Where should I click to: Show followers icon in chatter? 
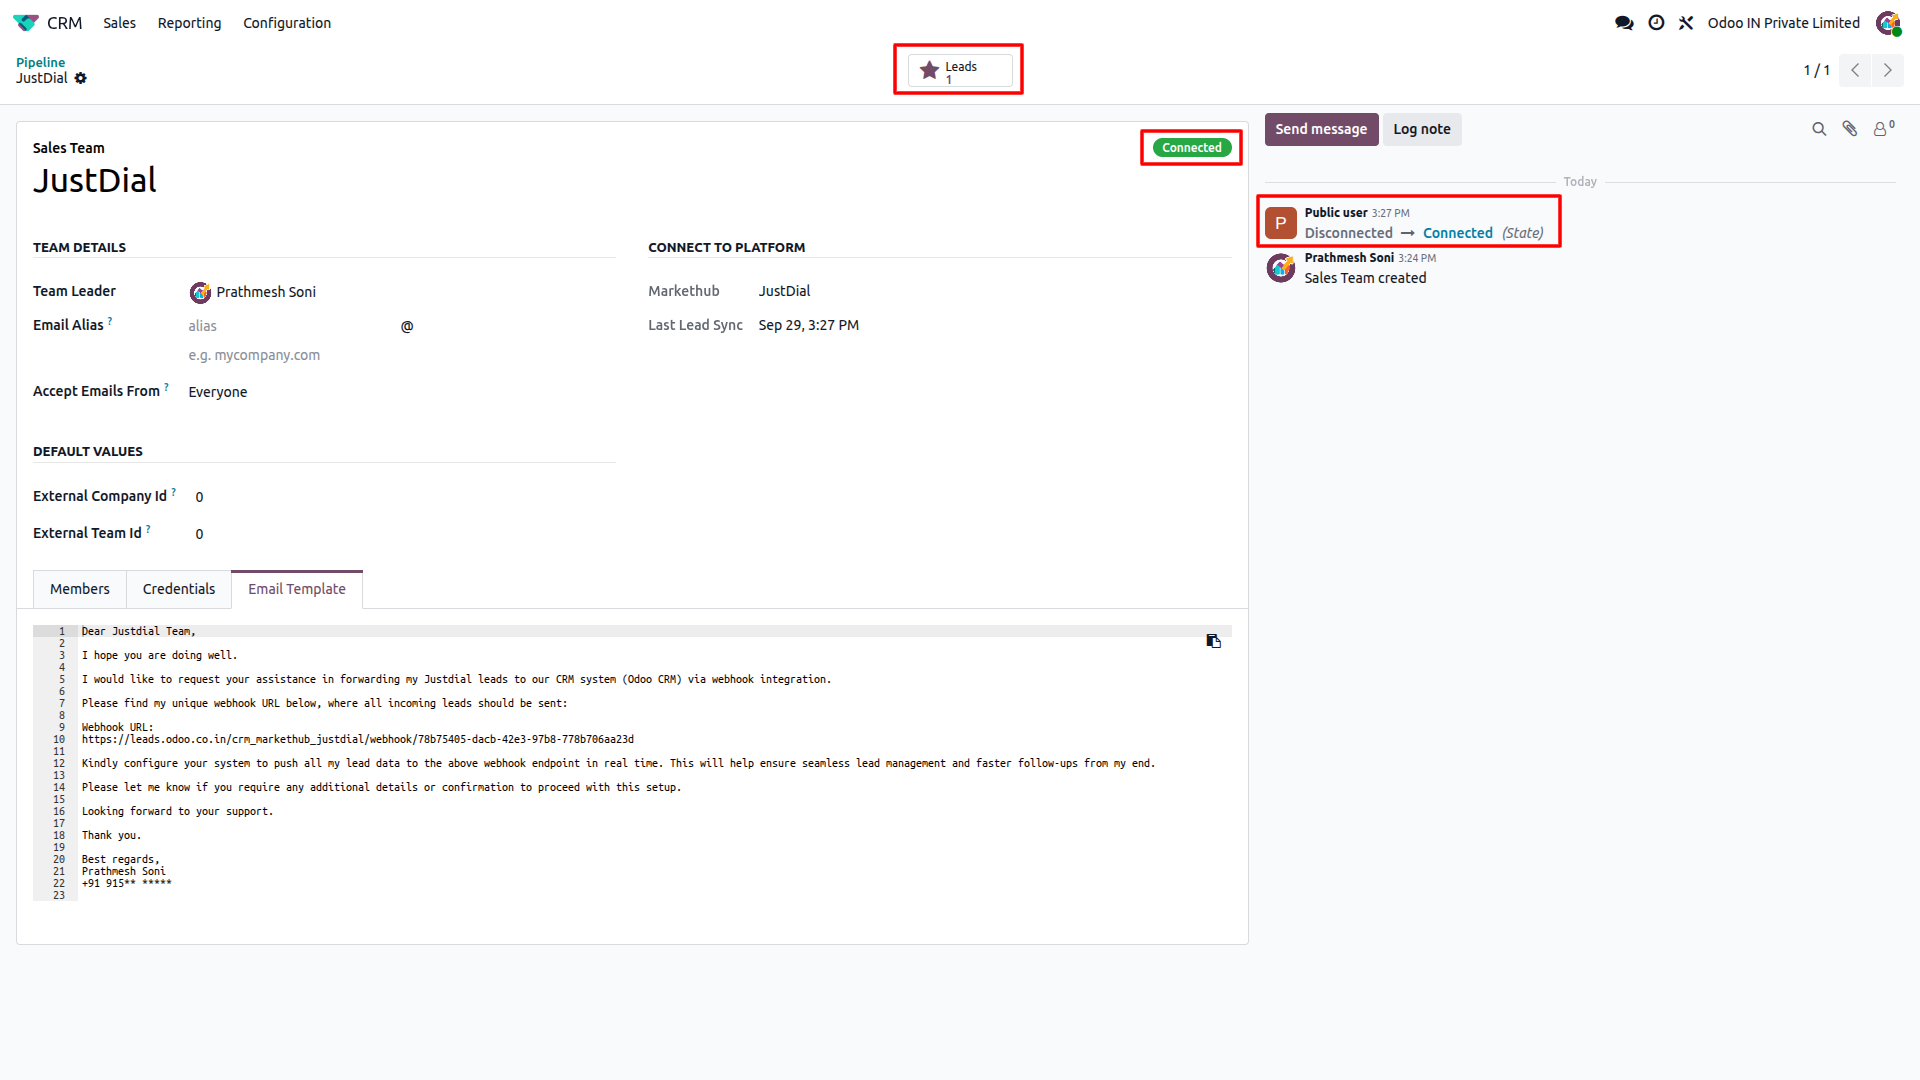point(1884,128)
